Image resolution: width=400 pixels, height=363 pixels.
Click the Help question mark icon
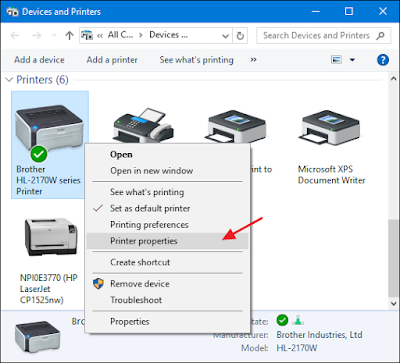pos(383,60)
